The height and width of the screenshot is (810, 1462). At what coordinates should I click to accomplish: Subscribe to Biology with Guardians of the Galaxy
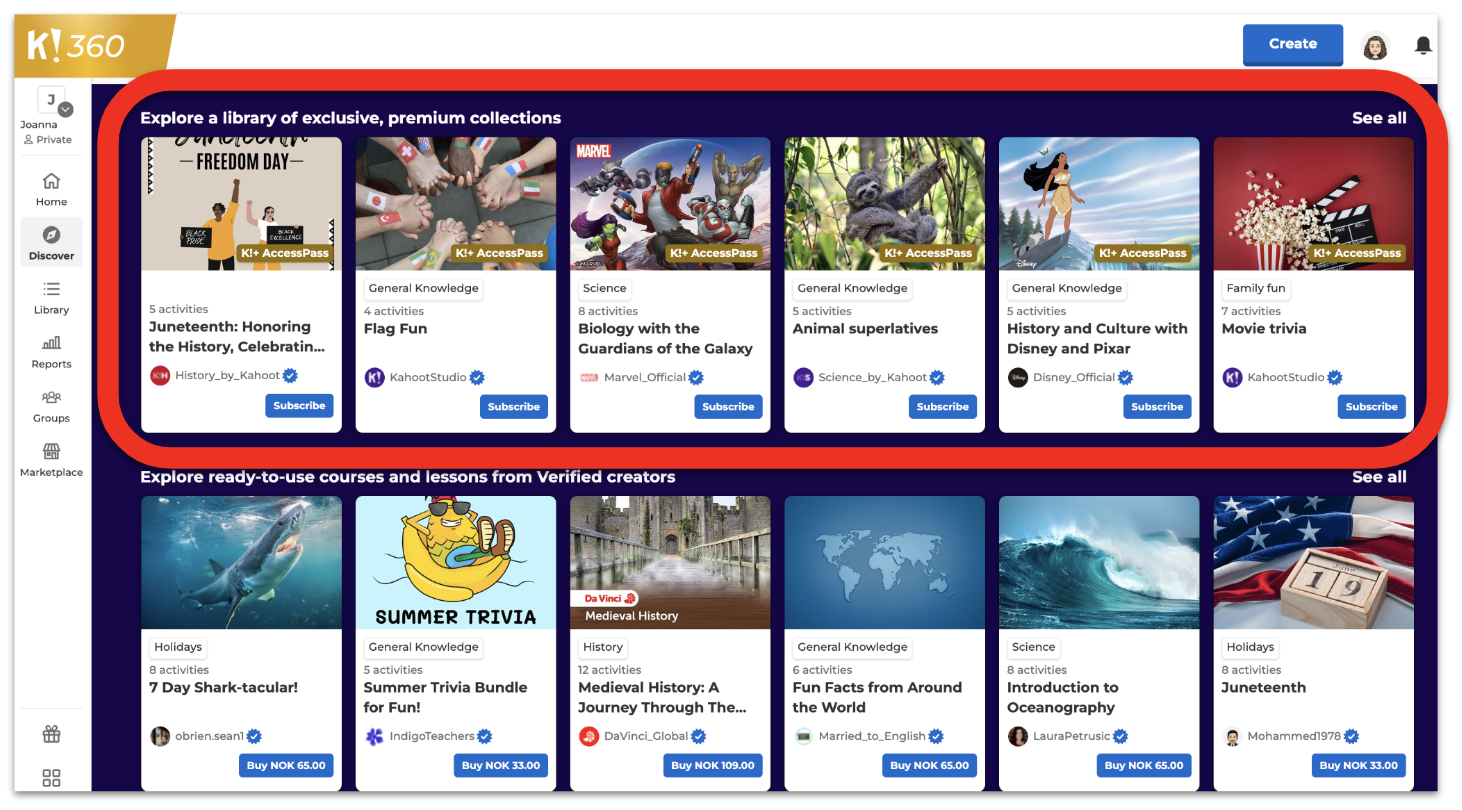coord(728,407)
